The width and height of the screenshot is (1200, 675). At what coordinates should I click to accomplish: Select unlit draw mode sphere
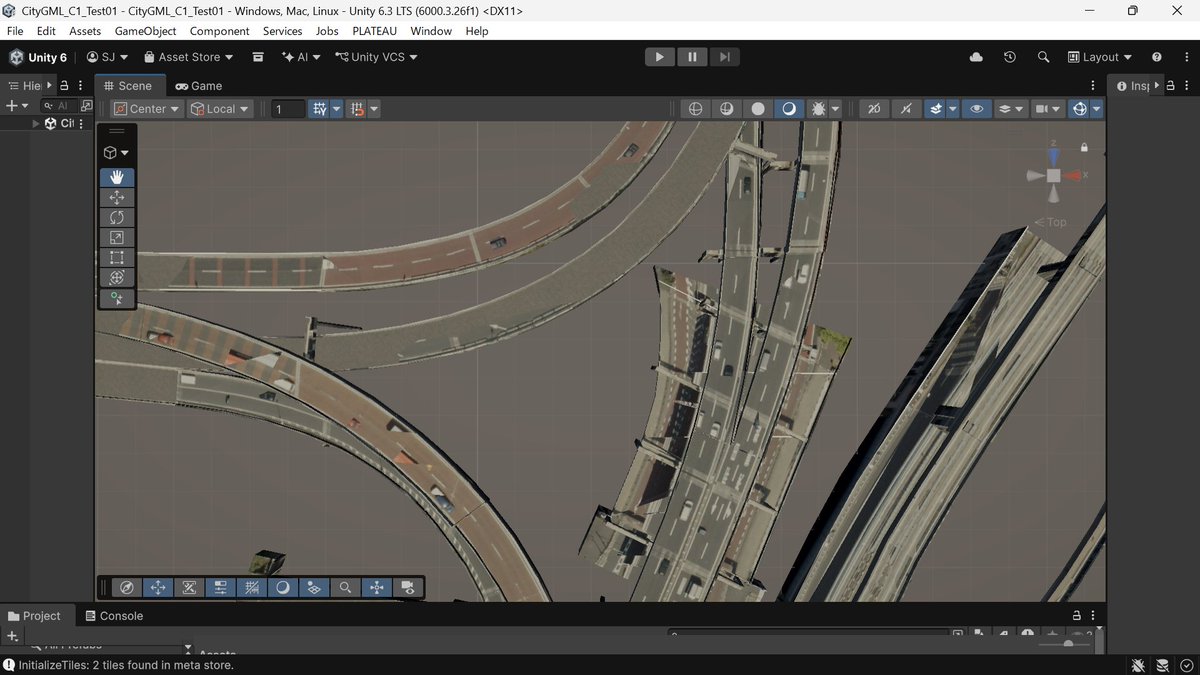pos(758,109)
